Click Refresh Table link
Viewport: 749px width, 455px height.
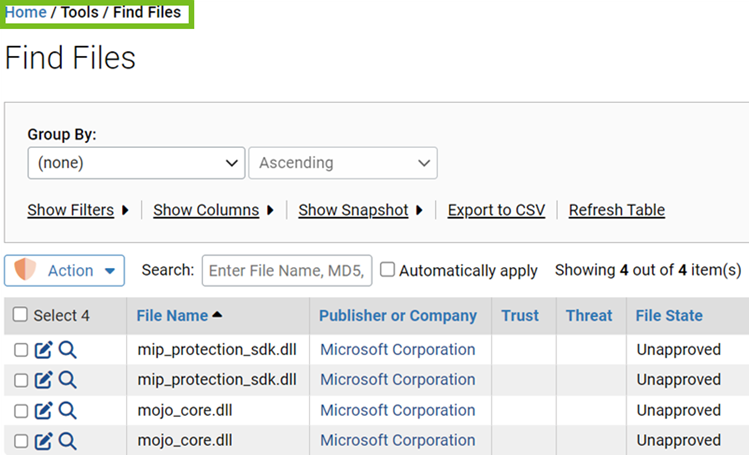pos(616,210)
